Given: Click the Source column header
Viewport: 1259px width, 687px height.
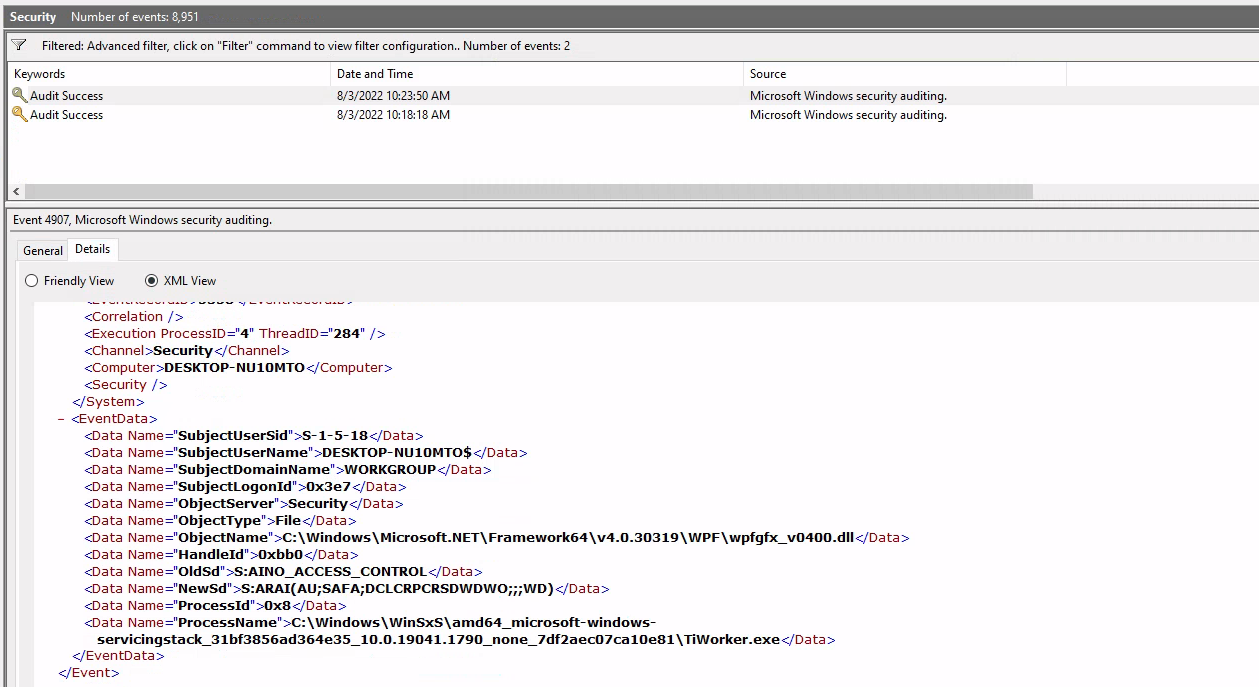Looking at the screenshot, I should point(905,74).
